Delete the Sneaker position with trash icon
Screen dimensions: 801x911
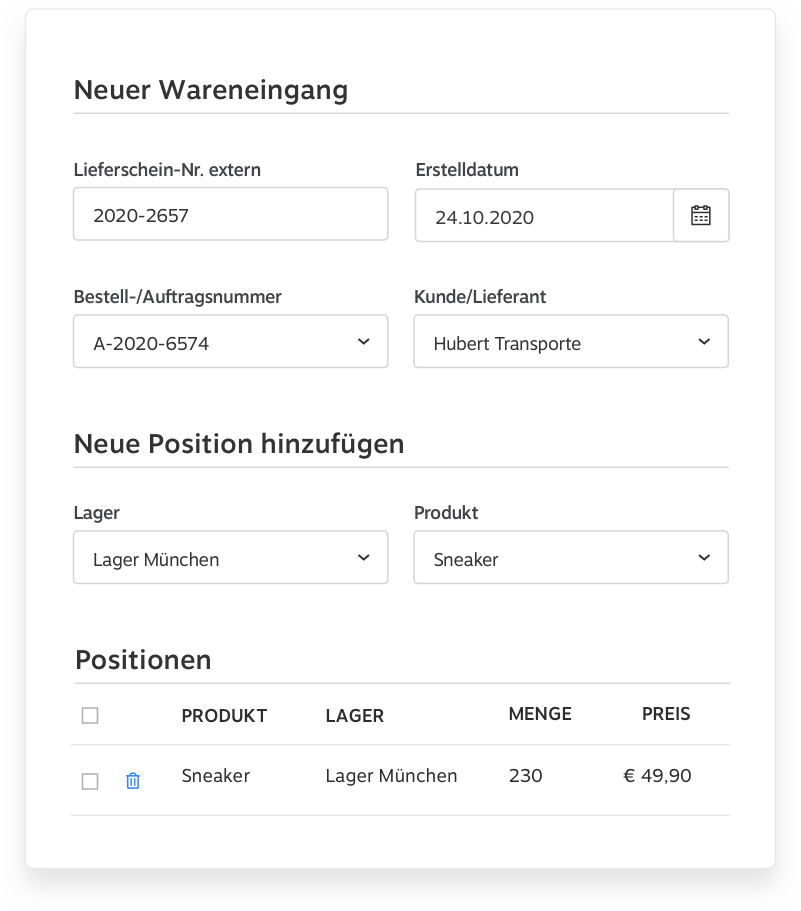click(x=133, y=780)
